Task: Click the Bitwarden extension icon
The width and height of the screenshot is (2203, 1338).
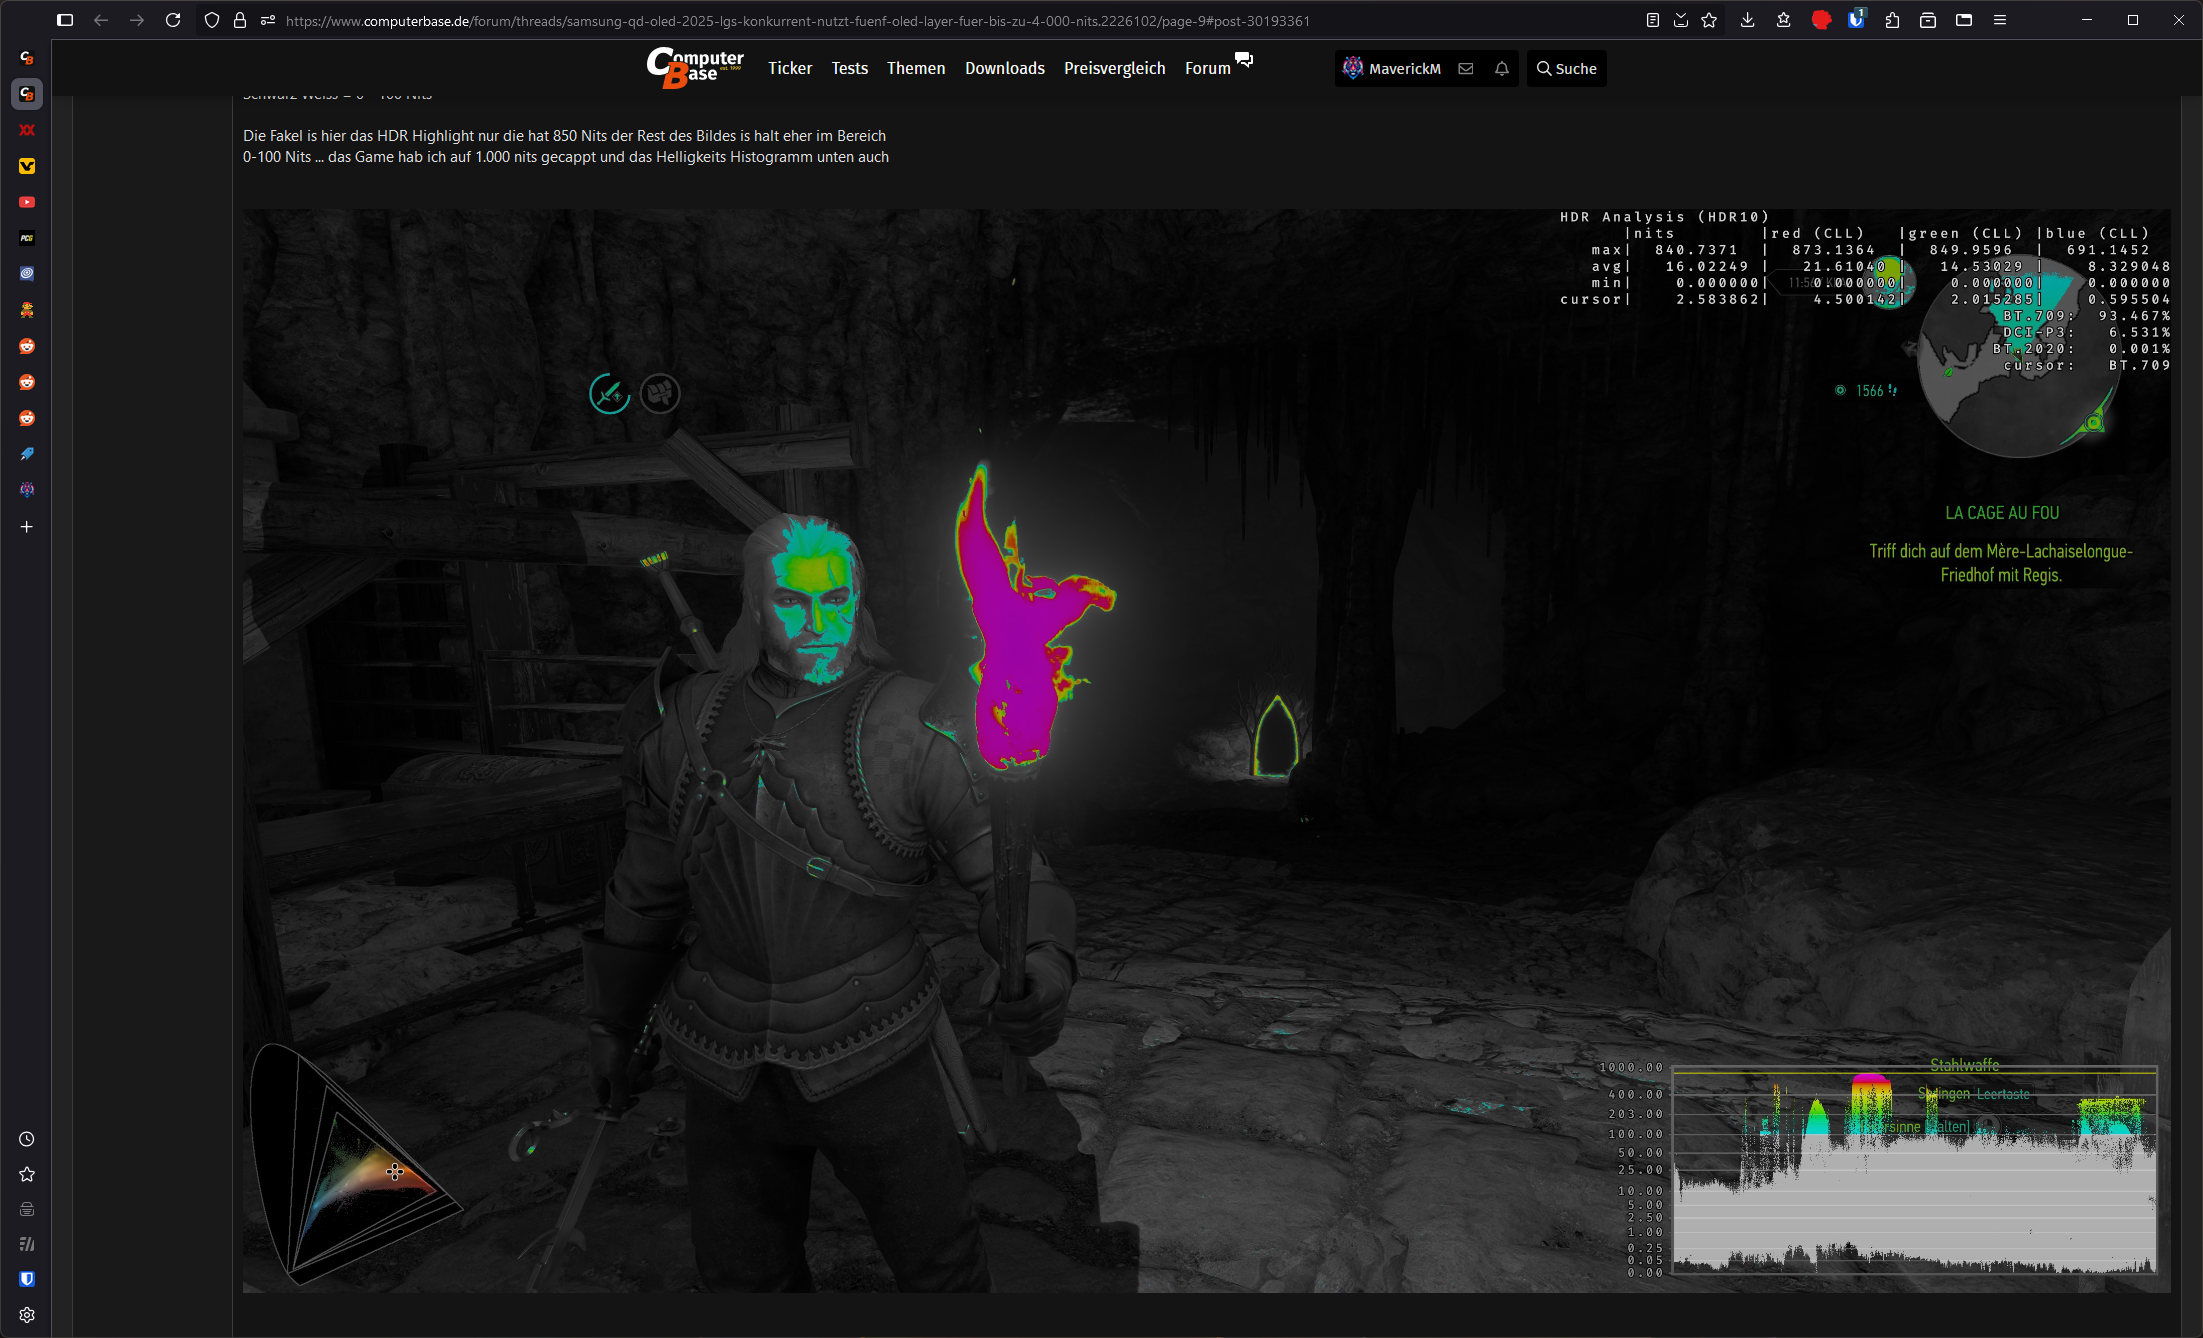Action: 1856,20
